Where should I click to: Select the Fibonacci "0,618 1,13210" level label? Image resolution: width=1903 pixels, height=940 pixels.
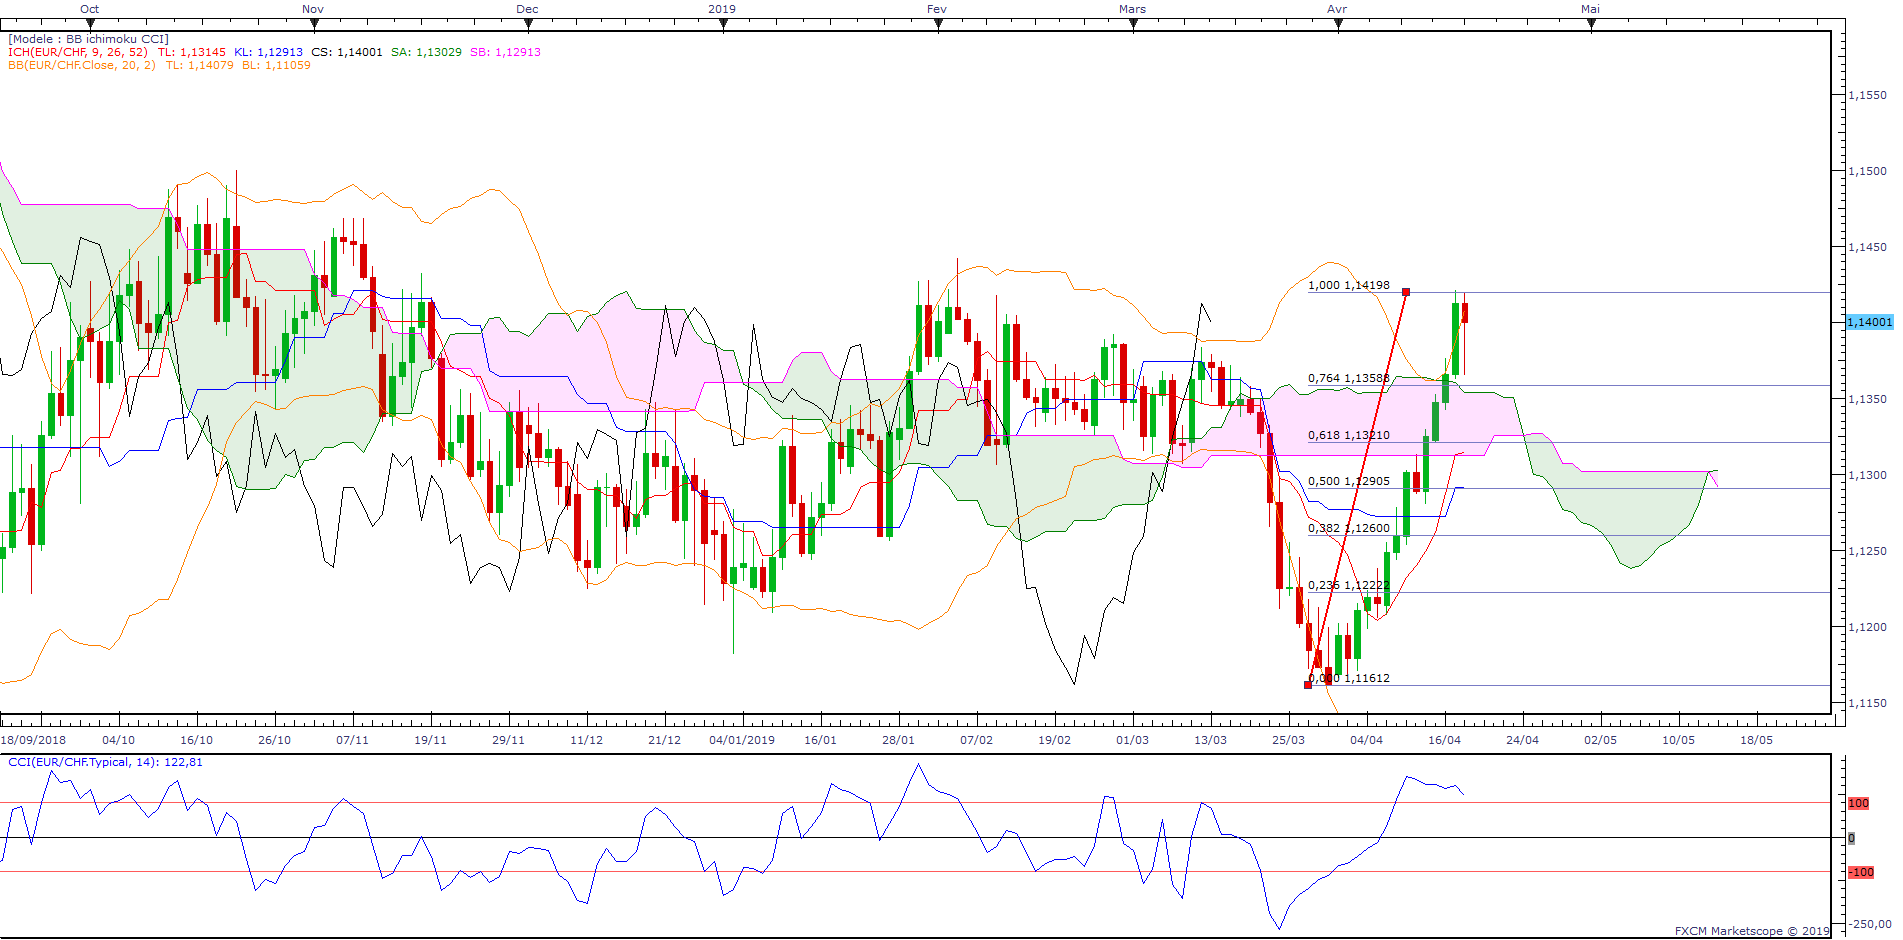(x=1349, y=435)
